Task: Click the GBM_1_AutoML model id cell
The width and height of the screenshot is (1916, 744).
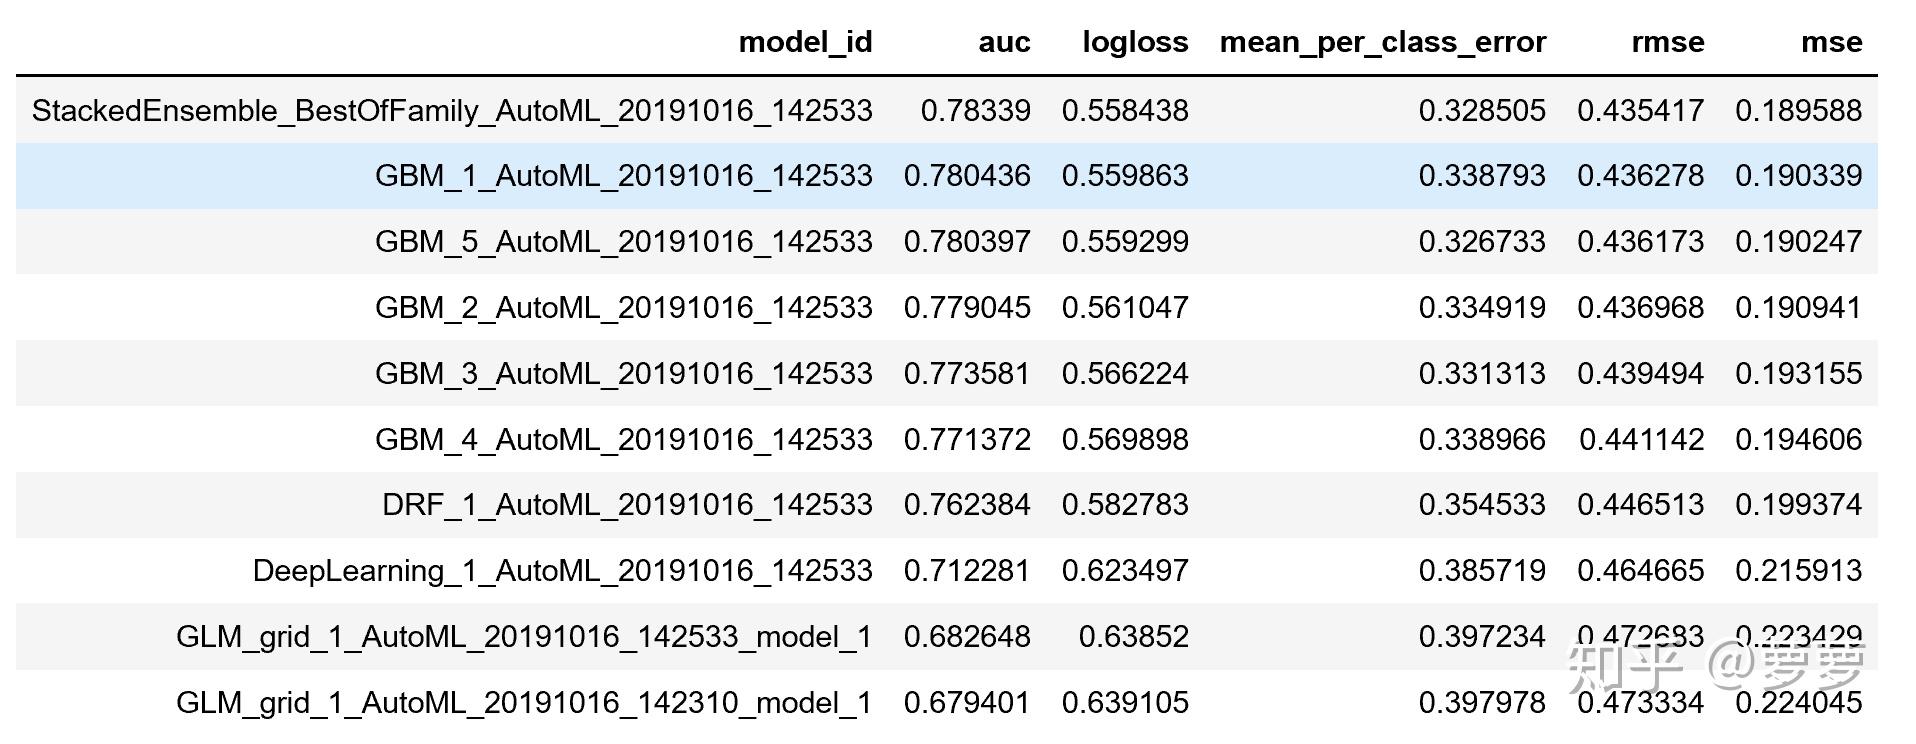Action: point(623,176)
